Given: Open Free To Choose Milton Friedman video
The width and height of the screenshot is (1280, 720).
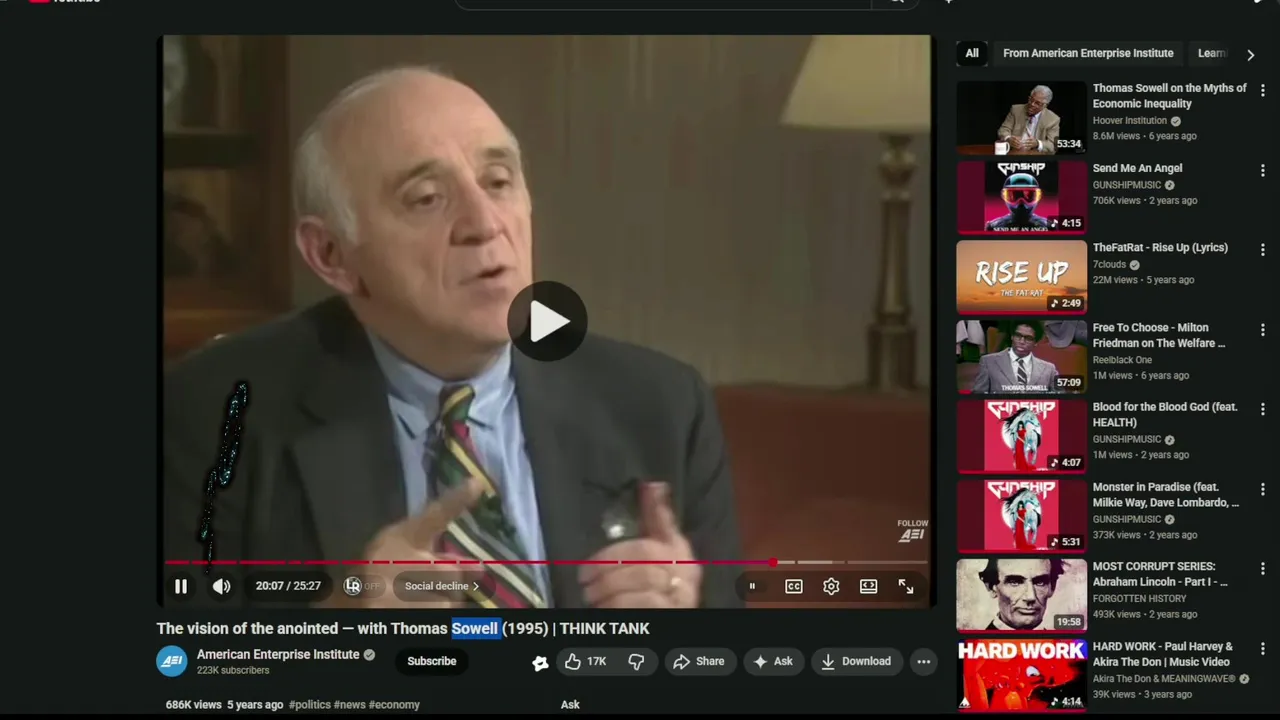Looking at the screenshot, I should click(1159, 335).
